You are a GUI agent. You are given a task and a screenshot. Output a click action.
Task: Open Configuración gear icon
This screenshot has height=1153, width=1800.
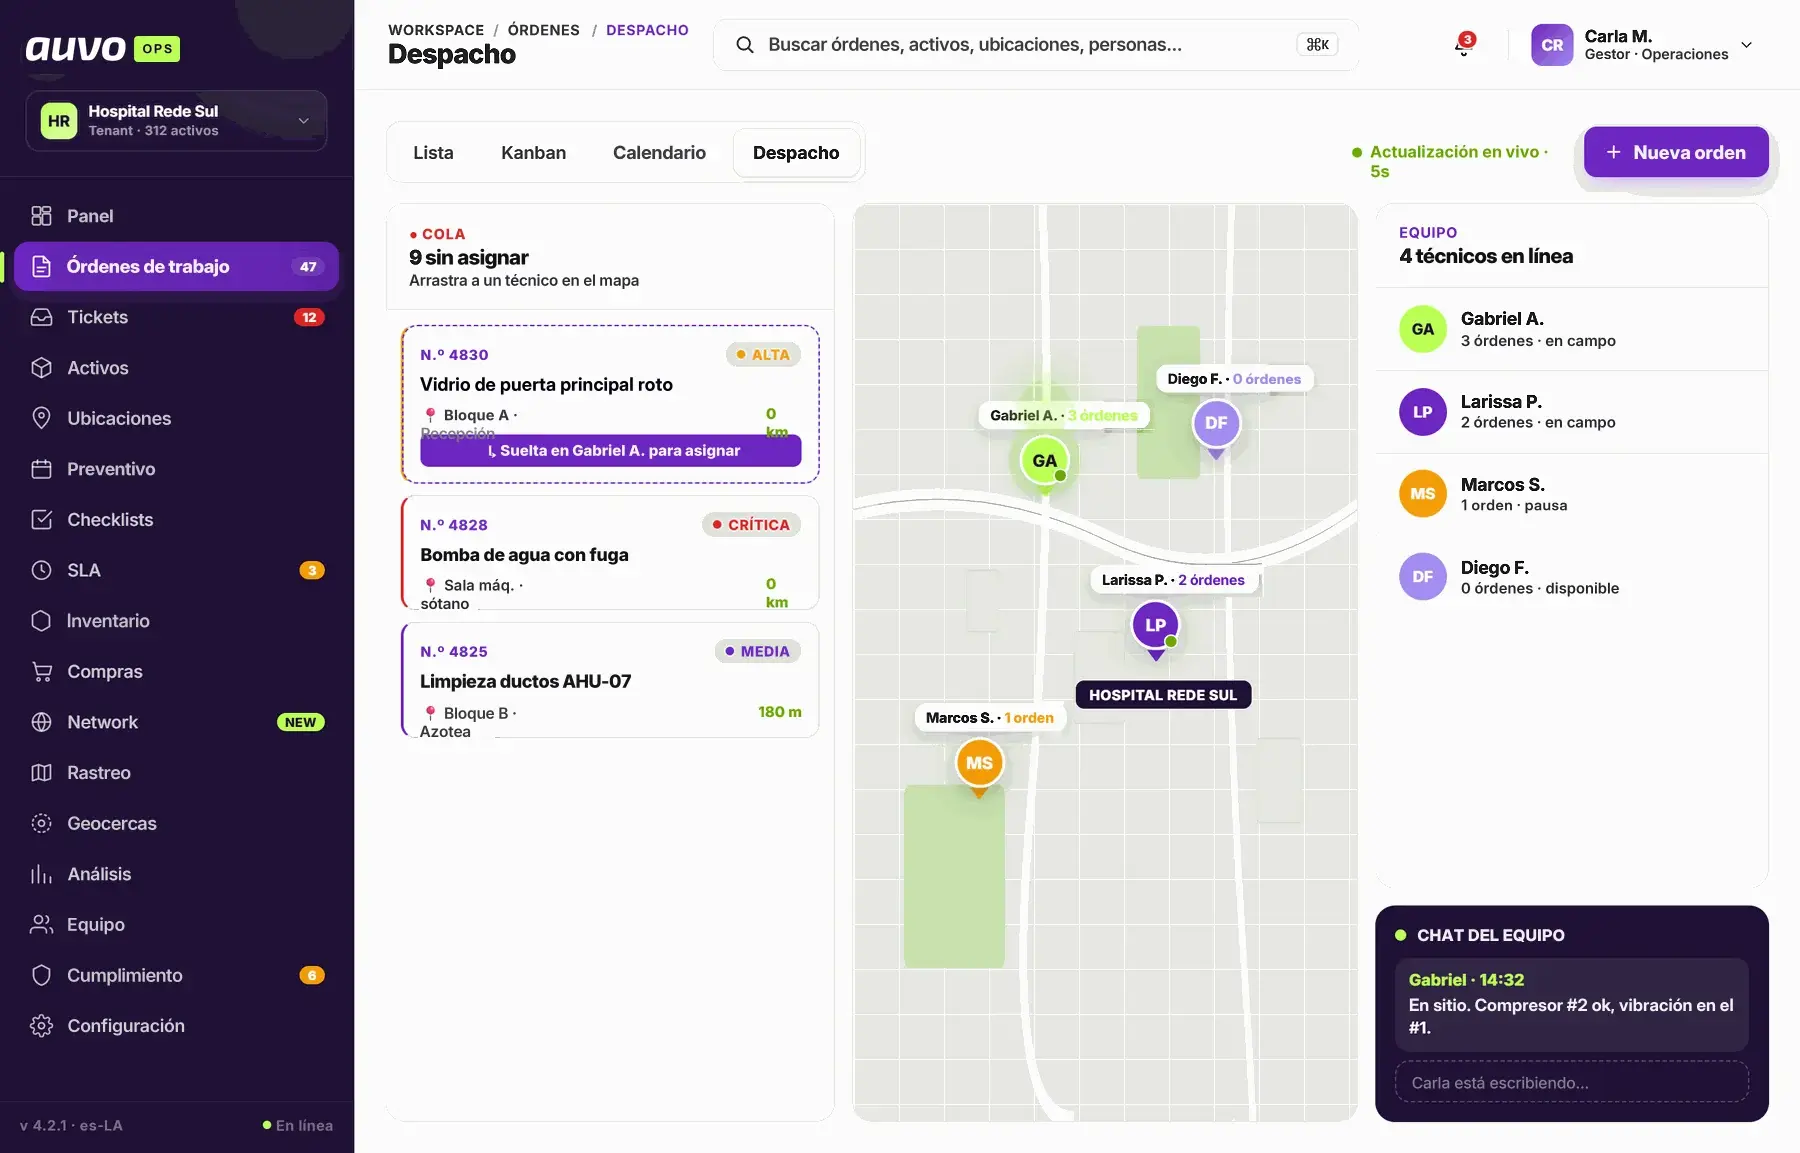coord(41,1026)
